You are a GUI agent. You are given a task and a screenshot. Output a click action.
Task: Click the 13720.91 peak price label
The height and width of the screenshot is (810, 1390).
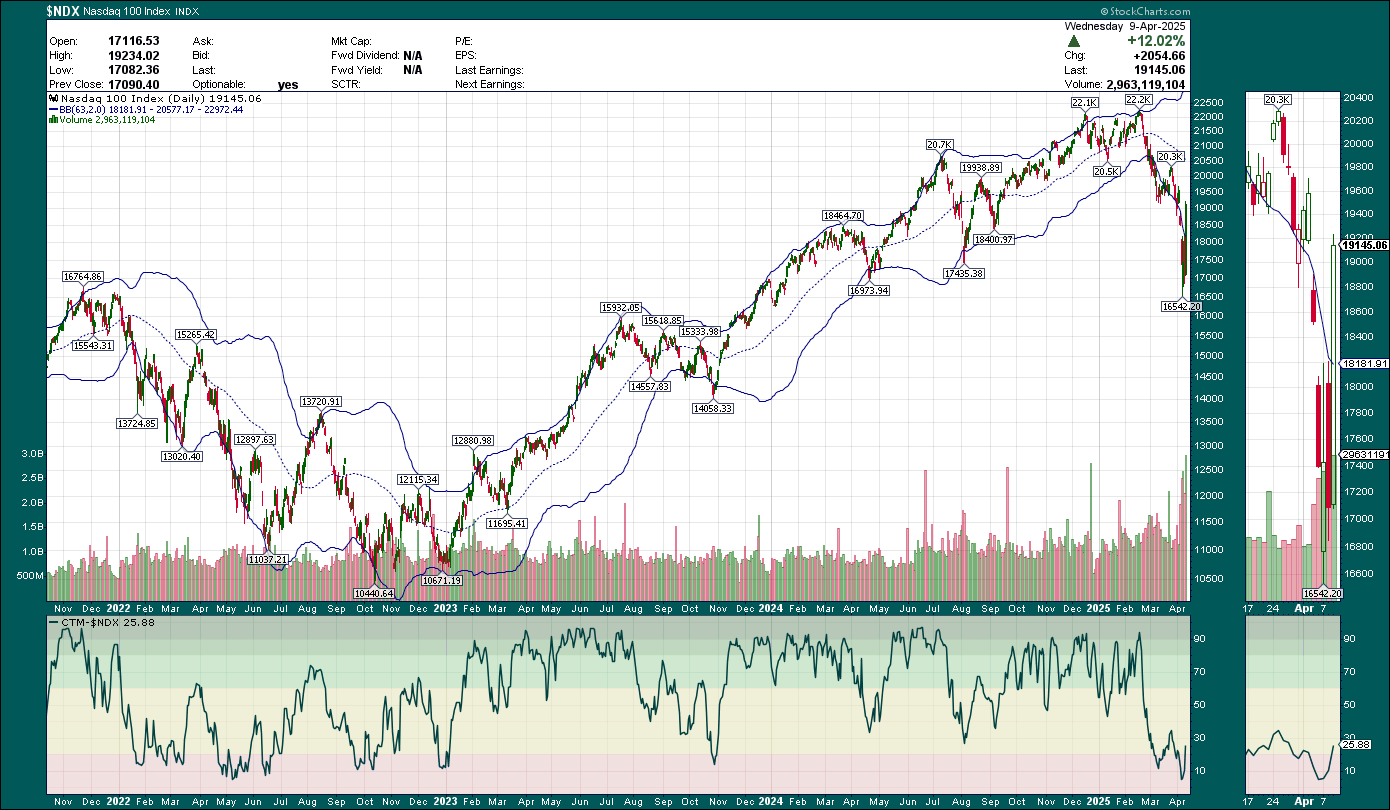pyautogui.click(x=321, y=401)
